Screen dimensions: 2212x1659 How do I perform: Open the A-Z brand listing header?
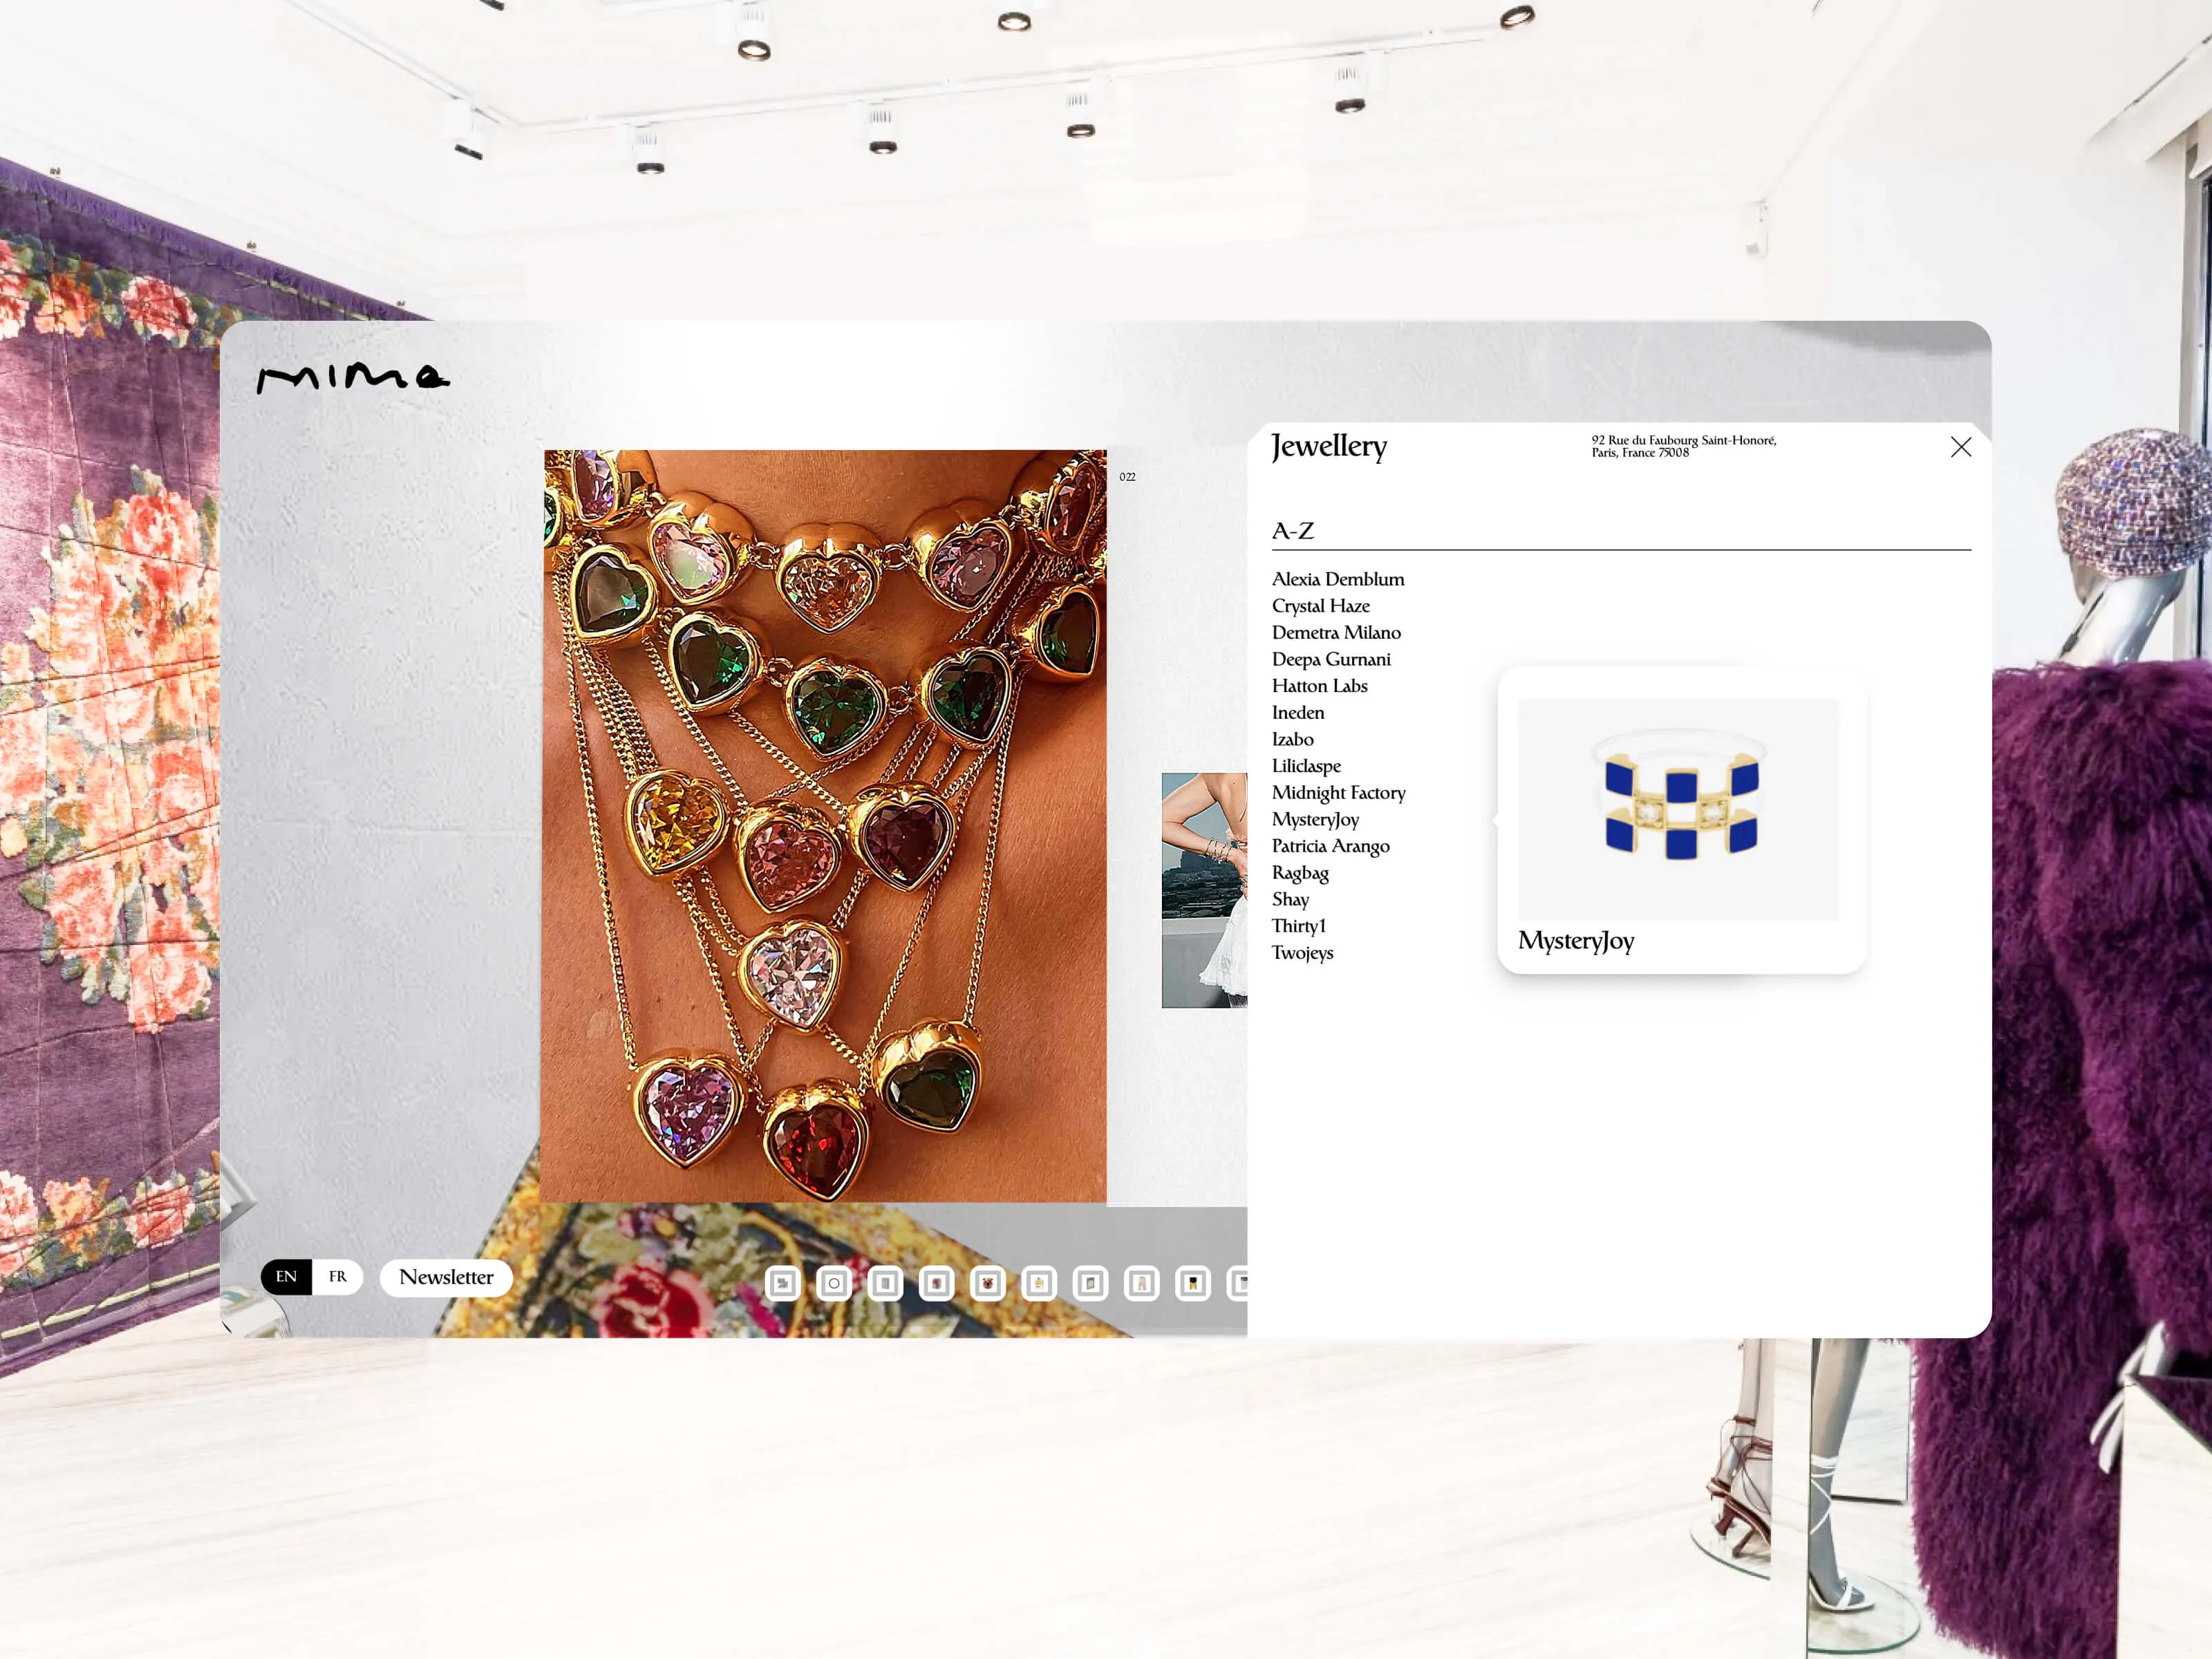(x=1293, y=531)
